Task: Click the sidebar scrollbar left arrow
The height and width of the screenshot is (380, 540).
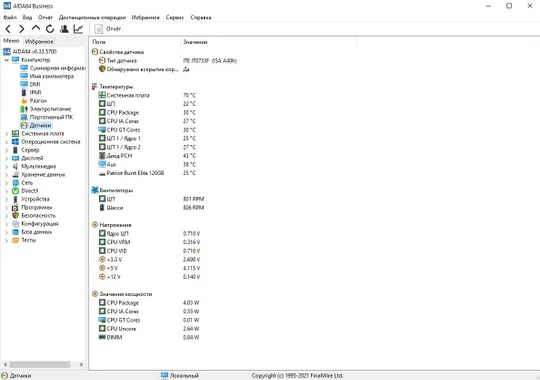Action: tap(5, 364)
